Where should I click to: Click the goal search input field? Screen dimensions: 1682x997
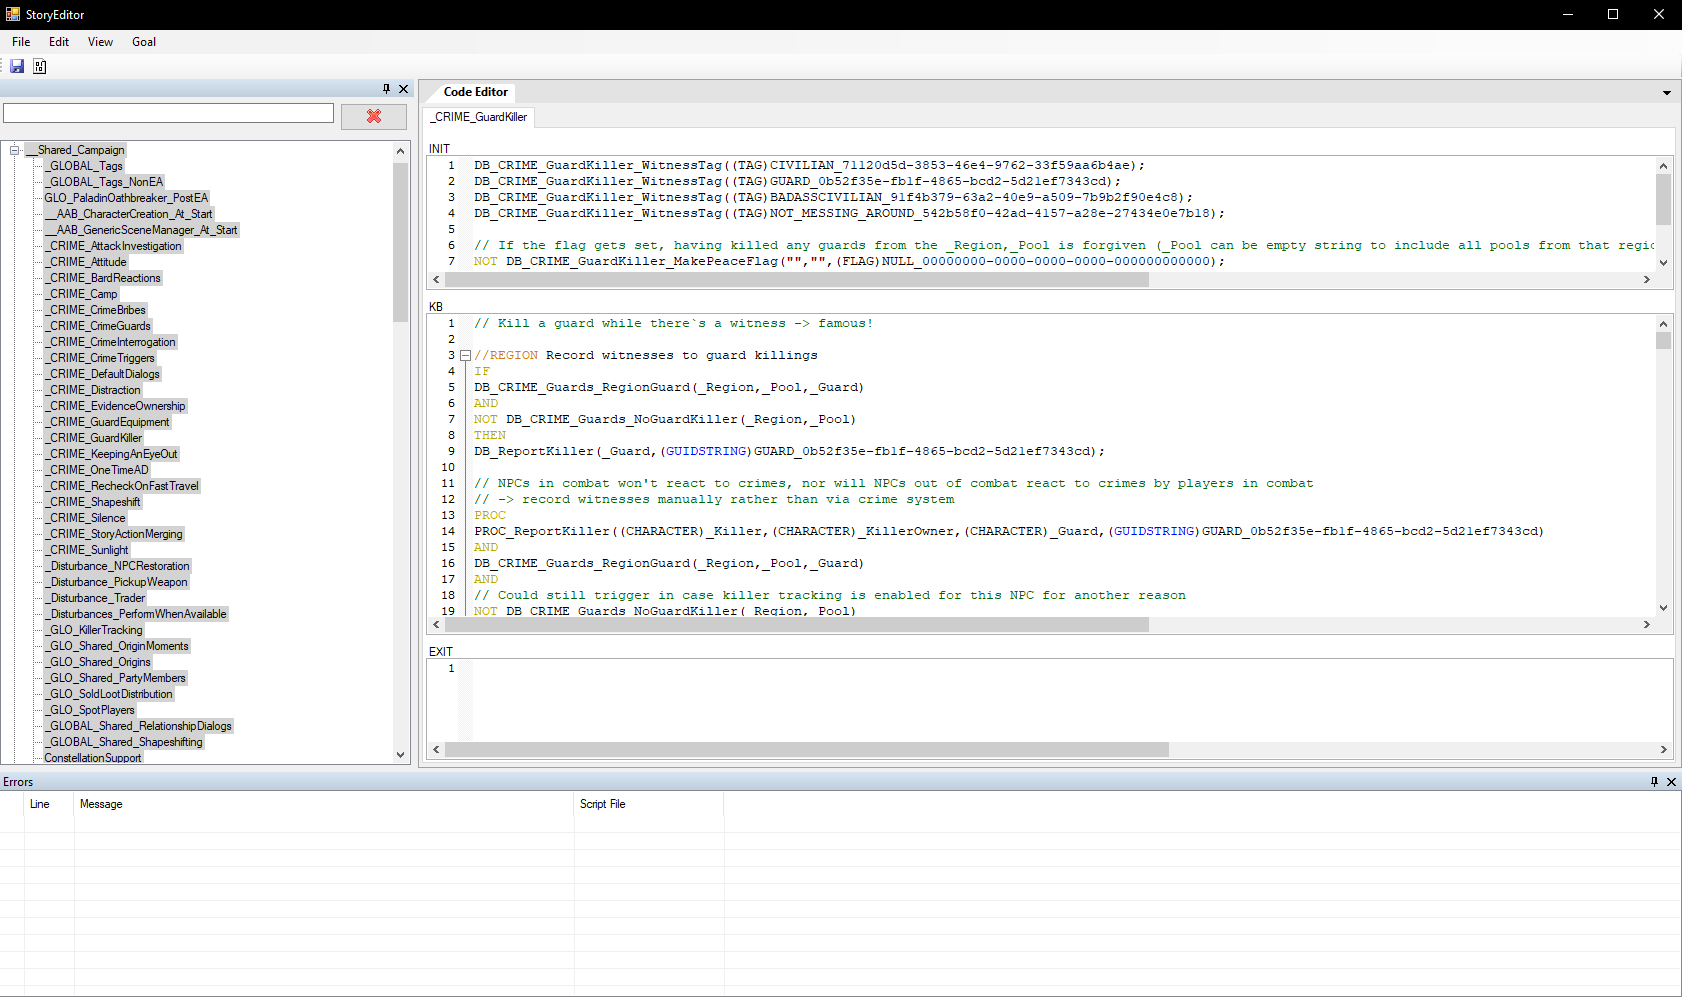point(168,113)
